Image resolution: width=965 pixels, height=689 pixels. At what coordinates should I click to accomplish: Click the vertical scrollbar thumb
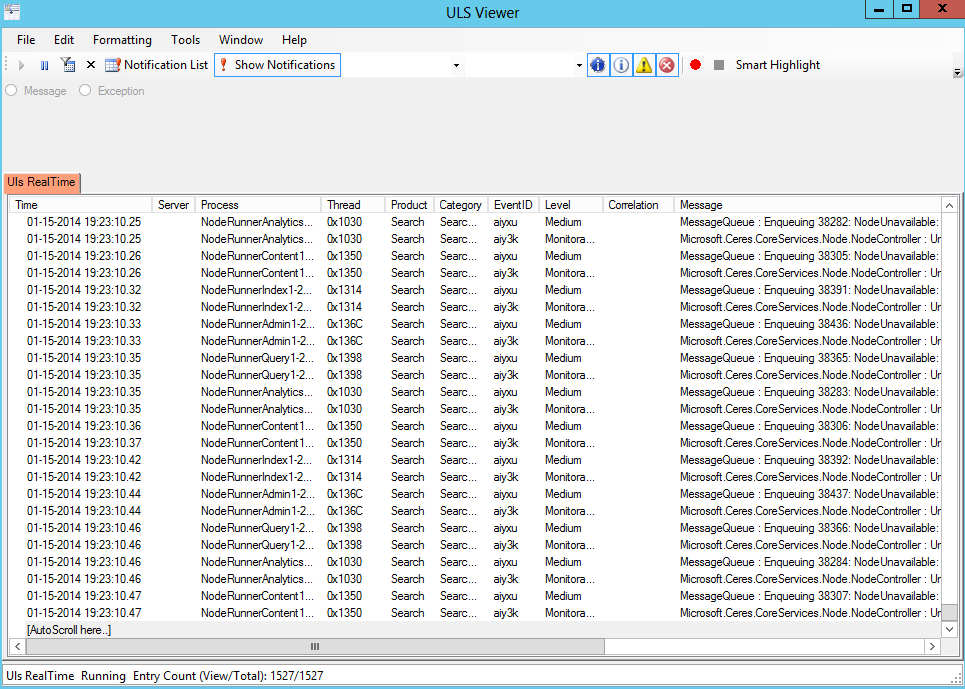pyautogui.click(x=950, y=611)
